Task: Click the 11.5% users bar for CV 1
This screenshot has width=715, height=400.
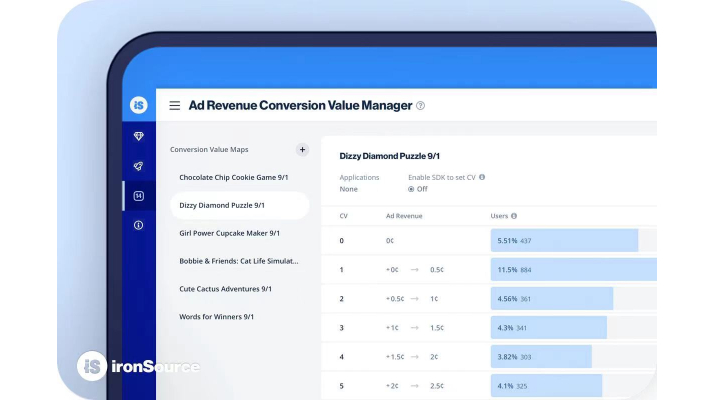Action: (x=572, y=270)
